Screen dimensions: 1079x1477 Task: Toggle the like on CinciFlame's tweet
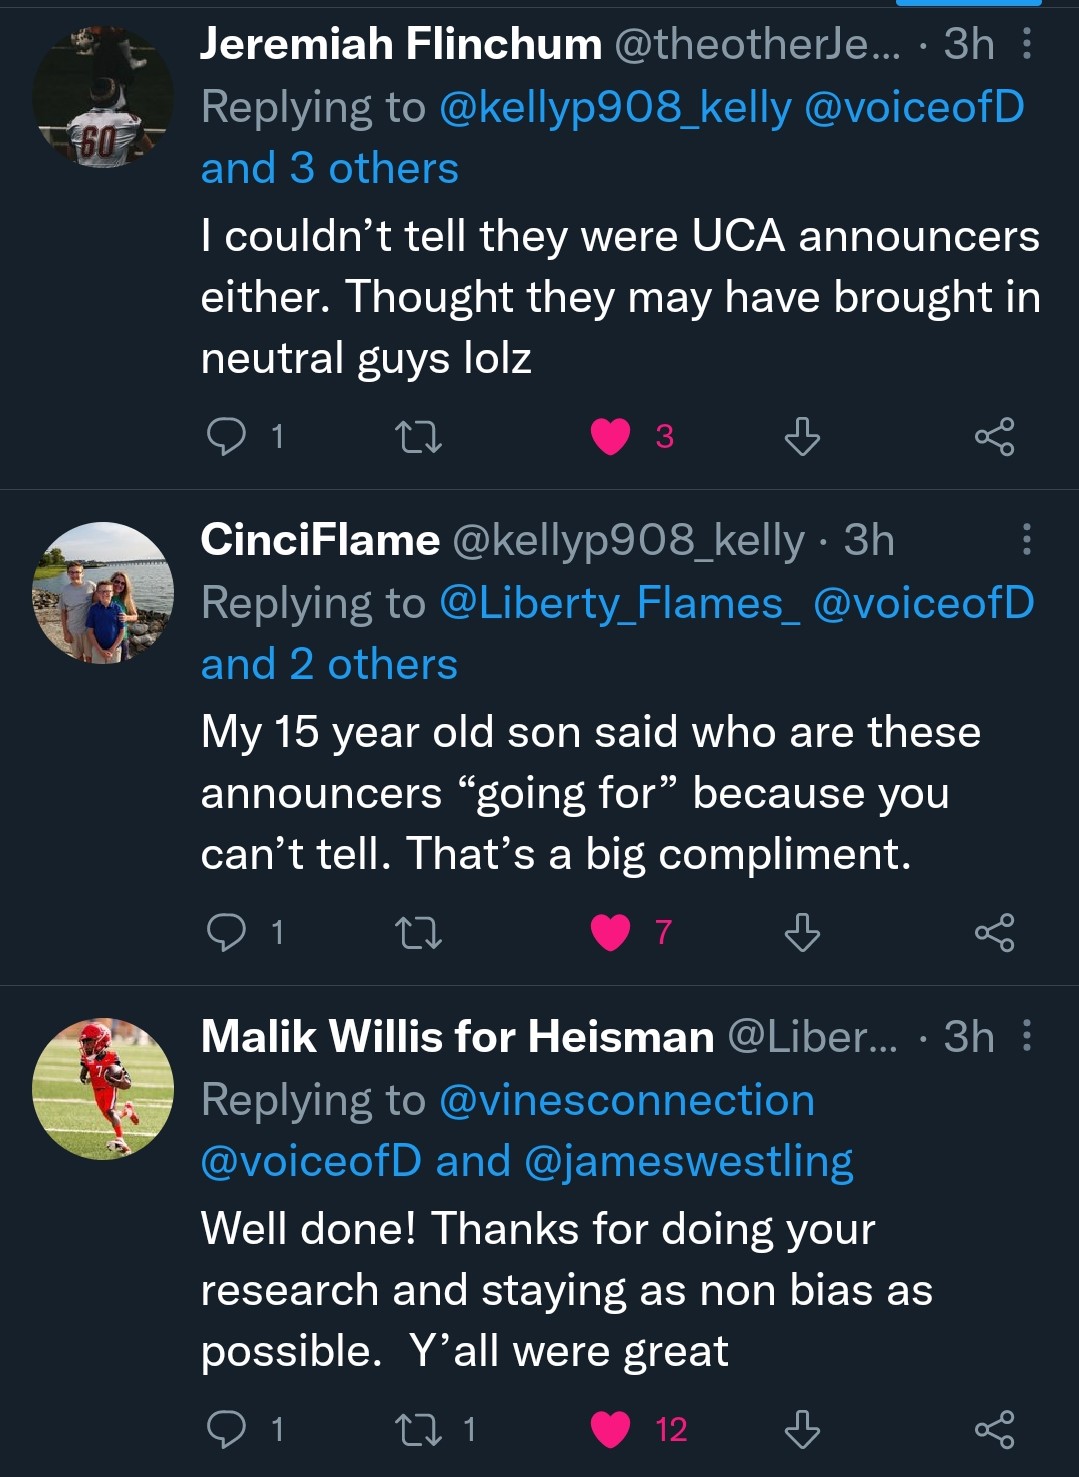tap(611, 932)
